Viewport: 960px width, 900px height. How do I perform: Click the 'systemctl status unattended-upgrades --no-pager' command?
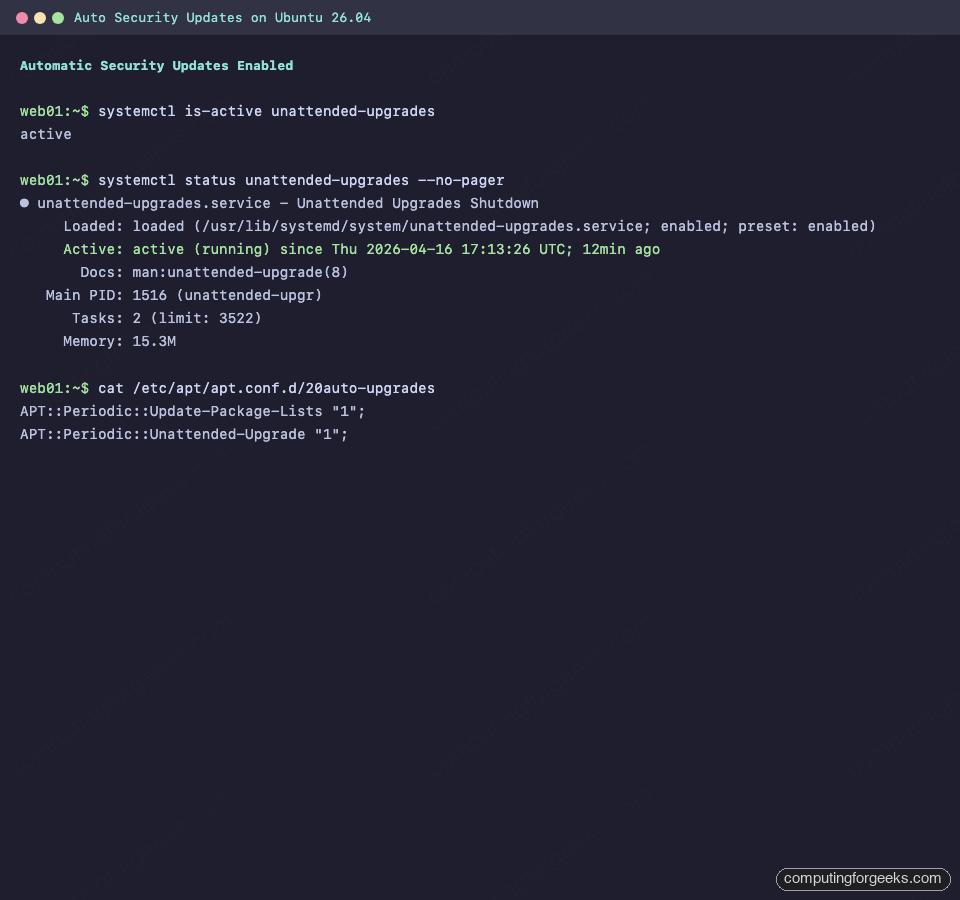point(300,180)
